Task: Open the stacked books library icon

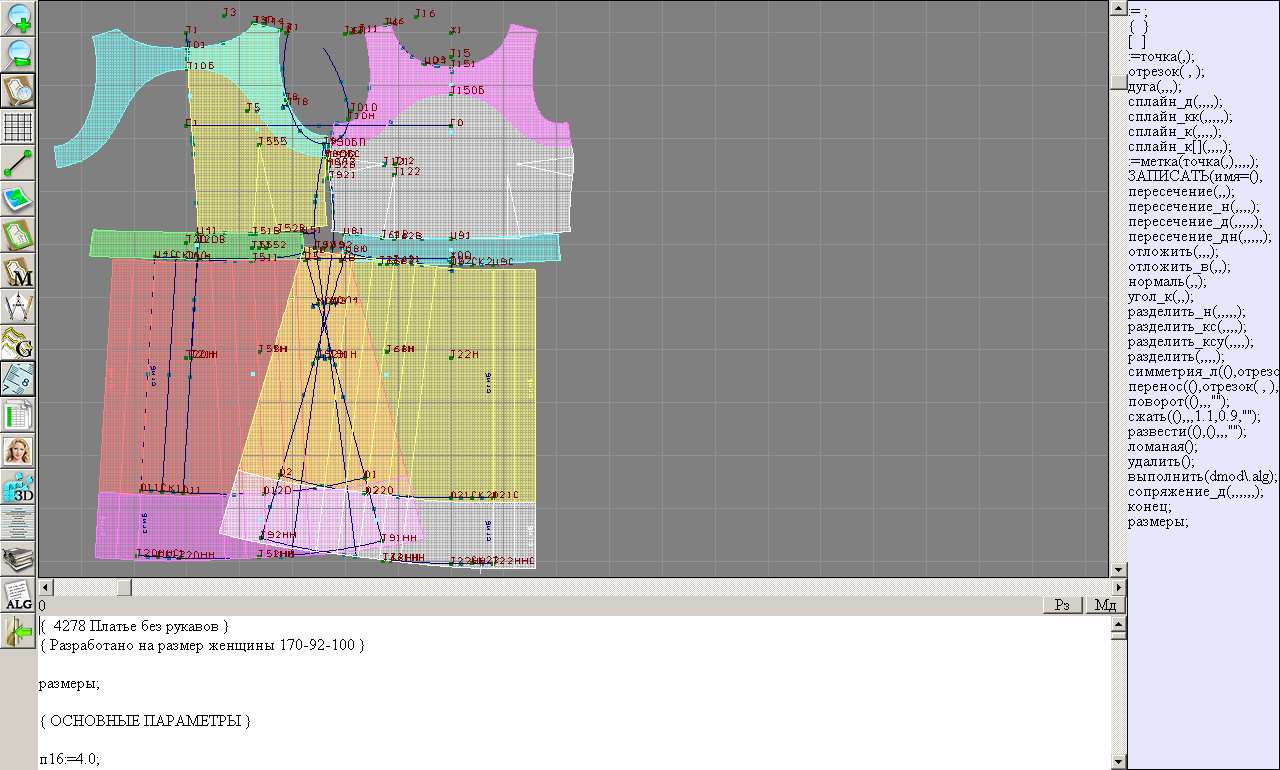Action: click(18, 558)
